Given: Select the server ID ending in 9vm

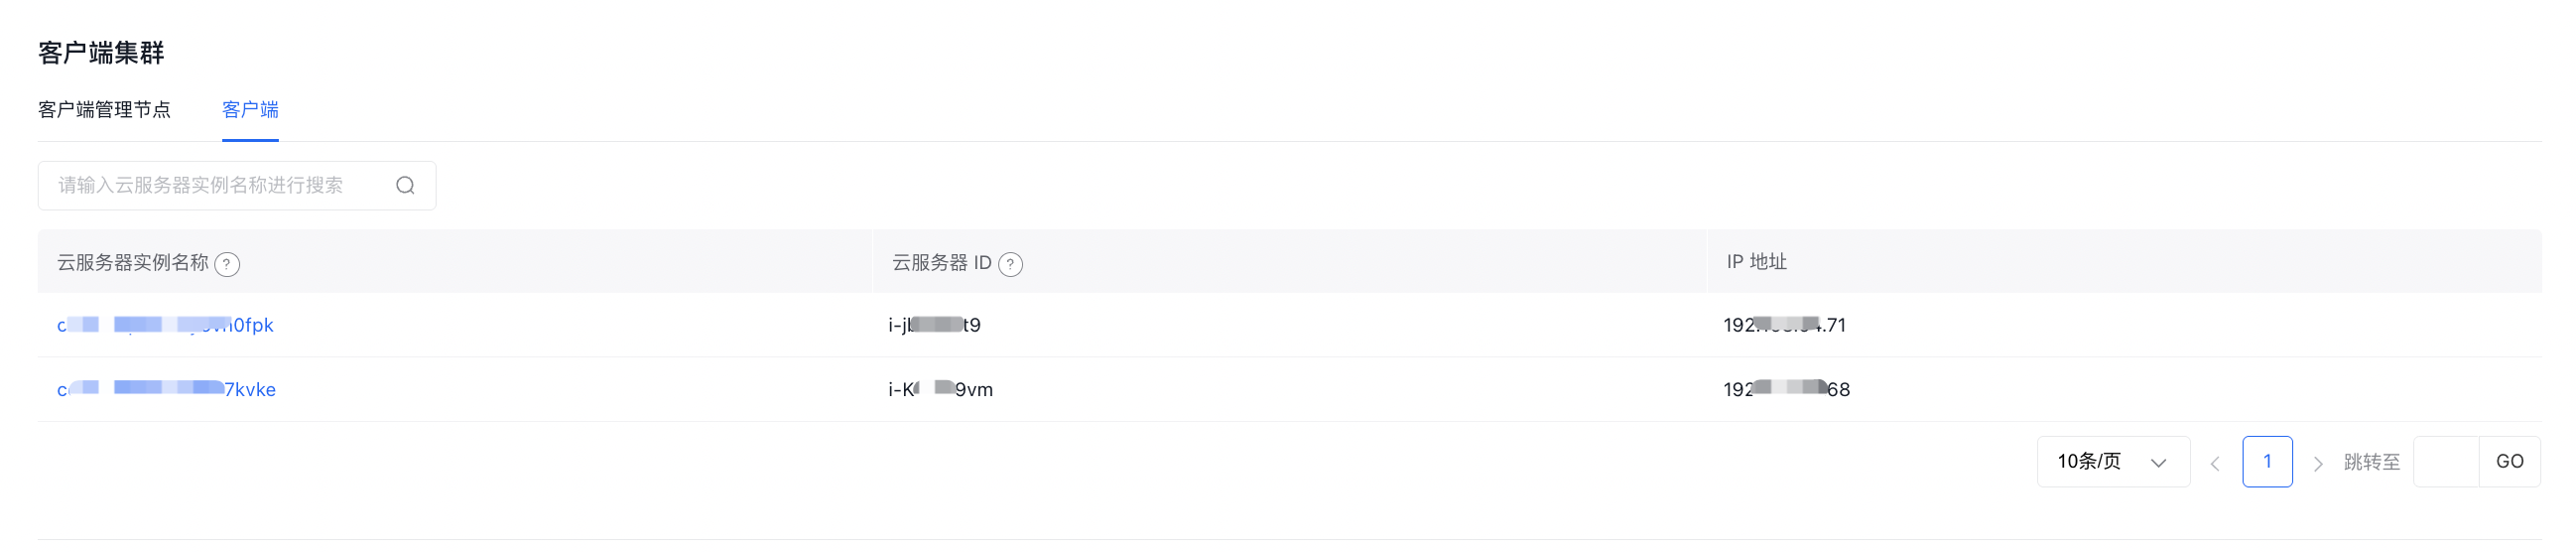Looking at the screenshot, I should tap(940, 389).
